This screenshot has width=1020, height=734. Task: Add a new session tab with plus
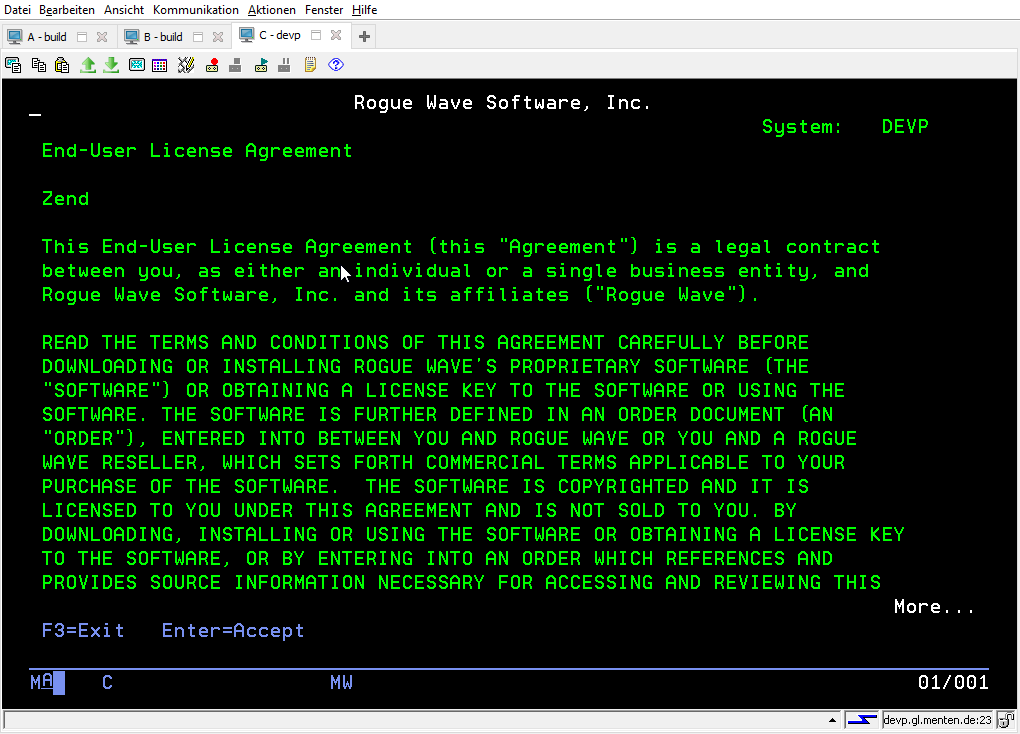[x=364, y=37]
